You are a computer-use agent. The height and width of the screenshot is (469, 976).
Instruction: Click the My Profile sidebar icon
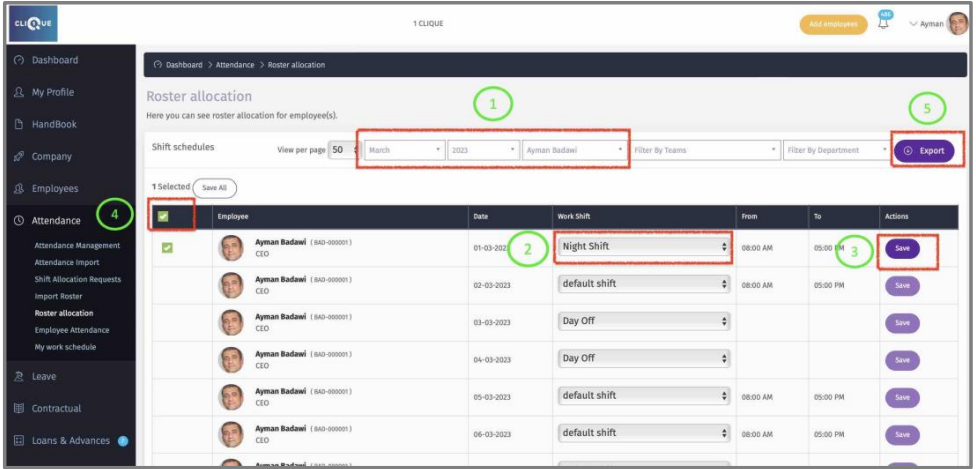pos(19,92)
